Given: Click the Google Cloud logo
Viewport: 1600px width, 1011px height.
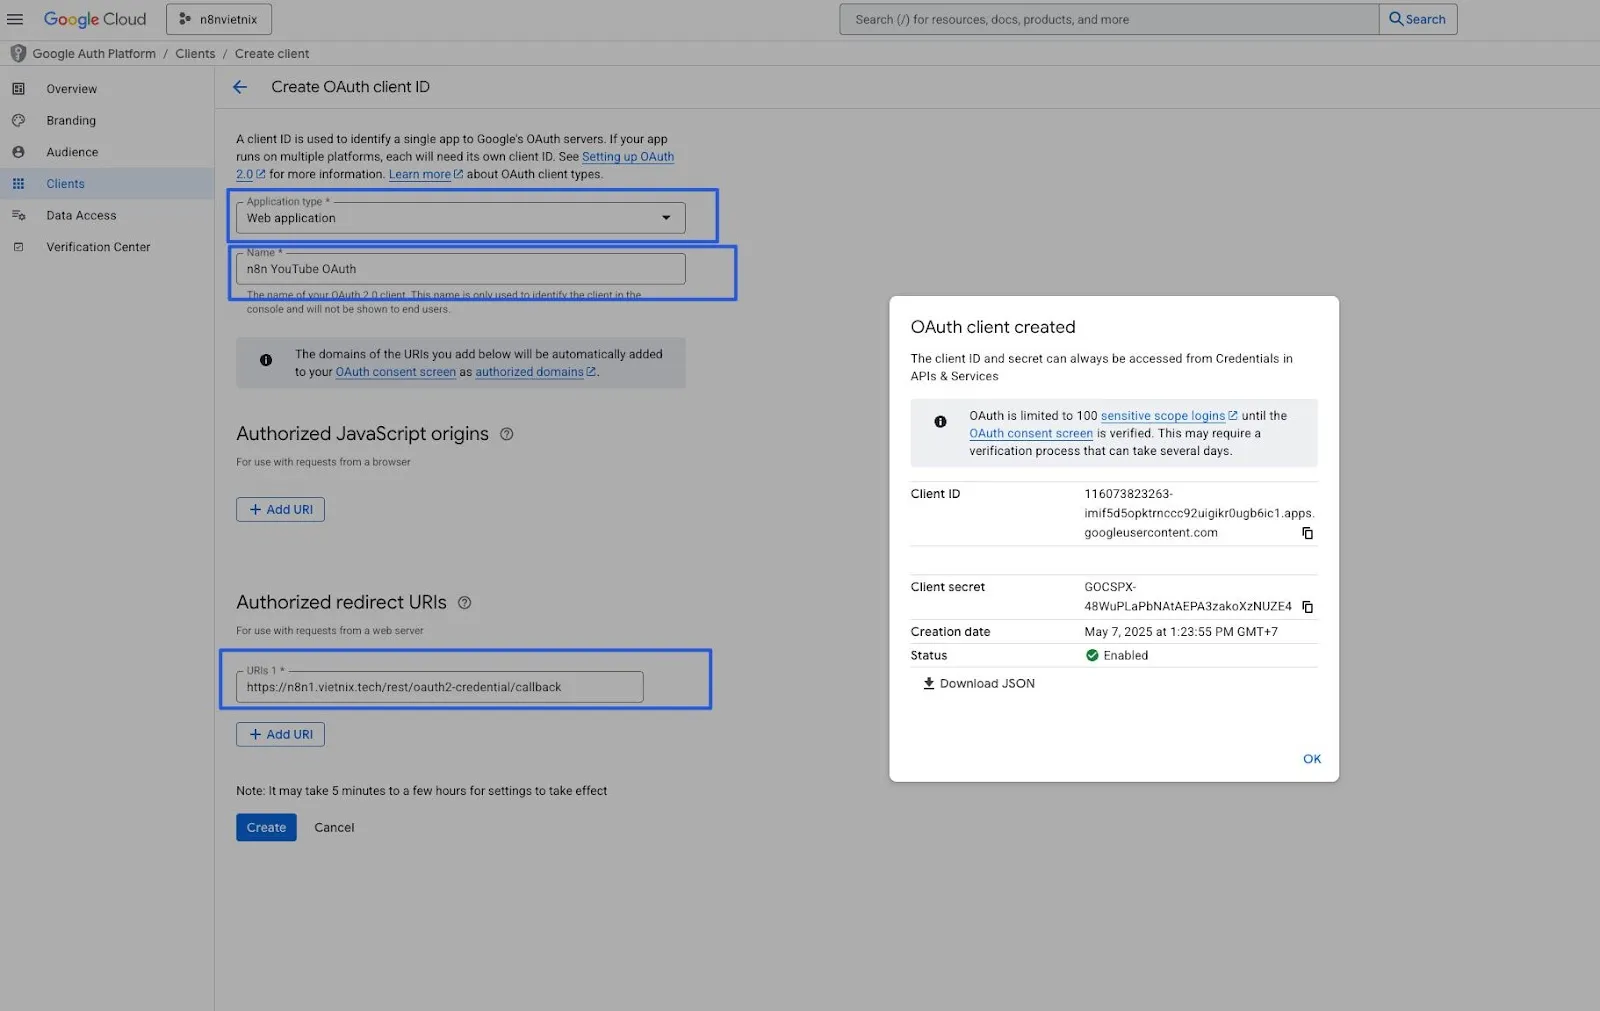Looking at the screenshot, I should click(95, 19).
